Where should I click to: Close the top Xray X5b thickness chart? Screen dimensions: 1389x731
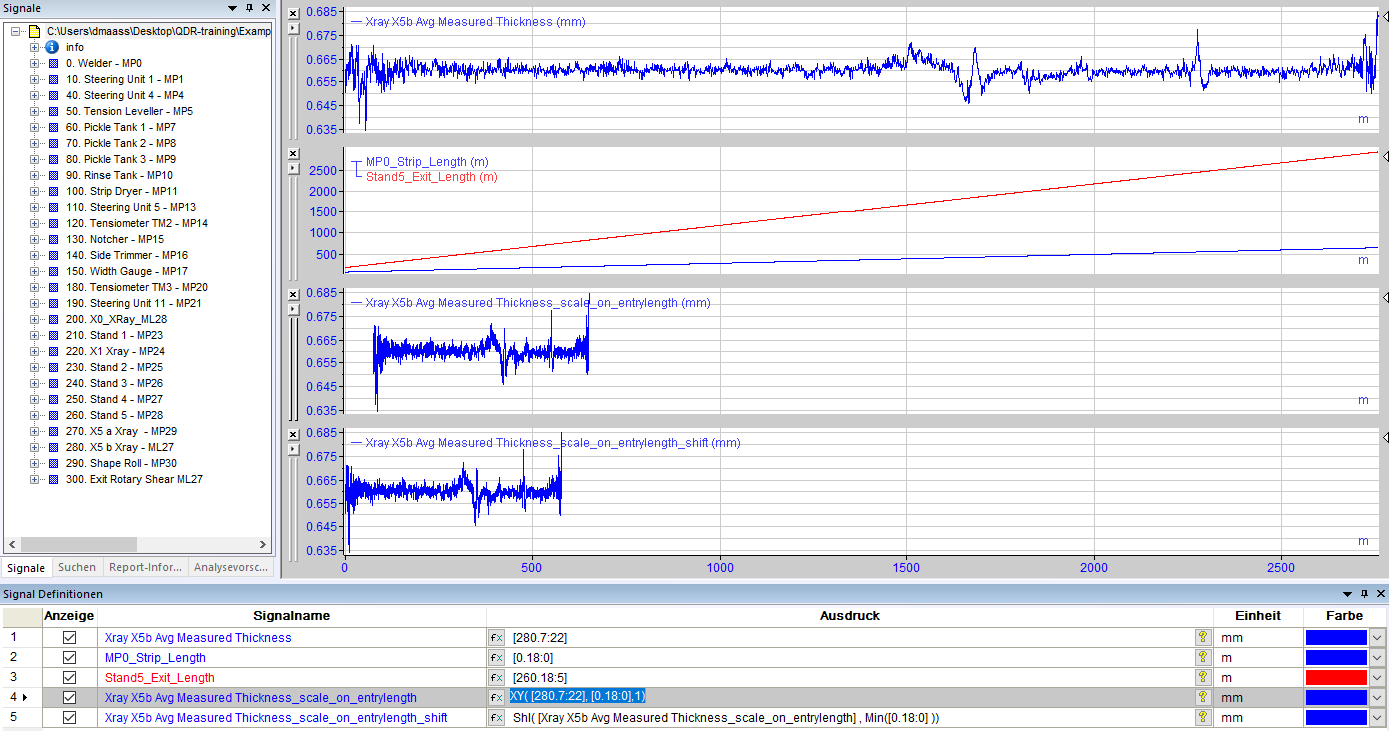(x=293, y=13)
